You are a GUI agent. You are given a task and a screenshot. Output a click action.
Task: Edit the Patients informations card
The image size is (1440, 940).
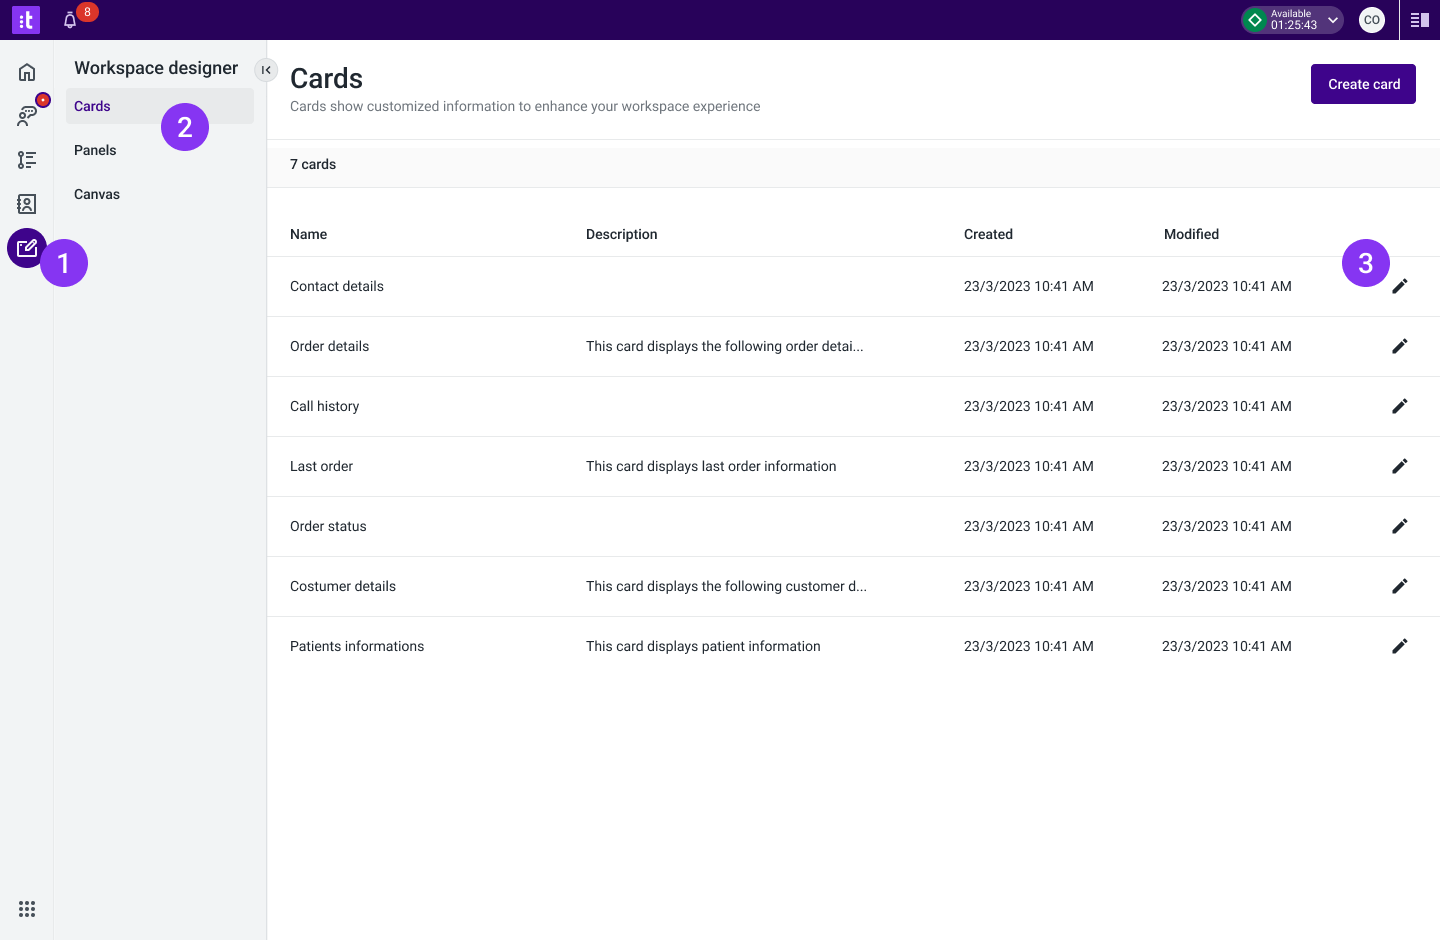coord(1400,646)
